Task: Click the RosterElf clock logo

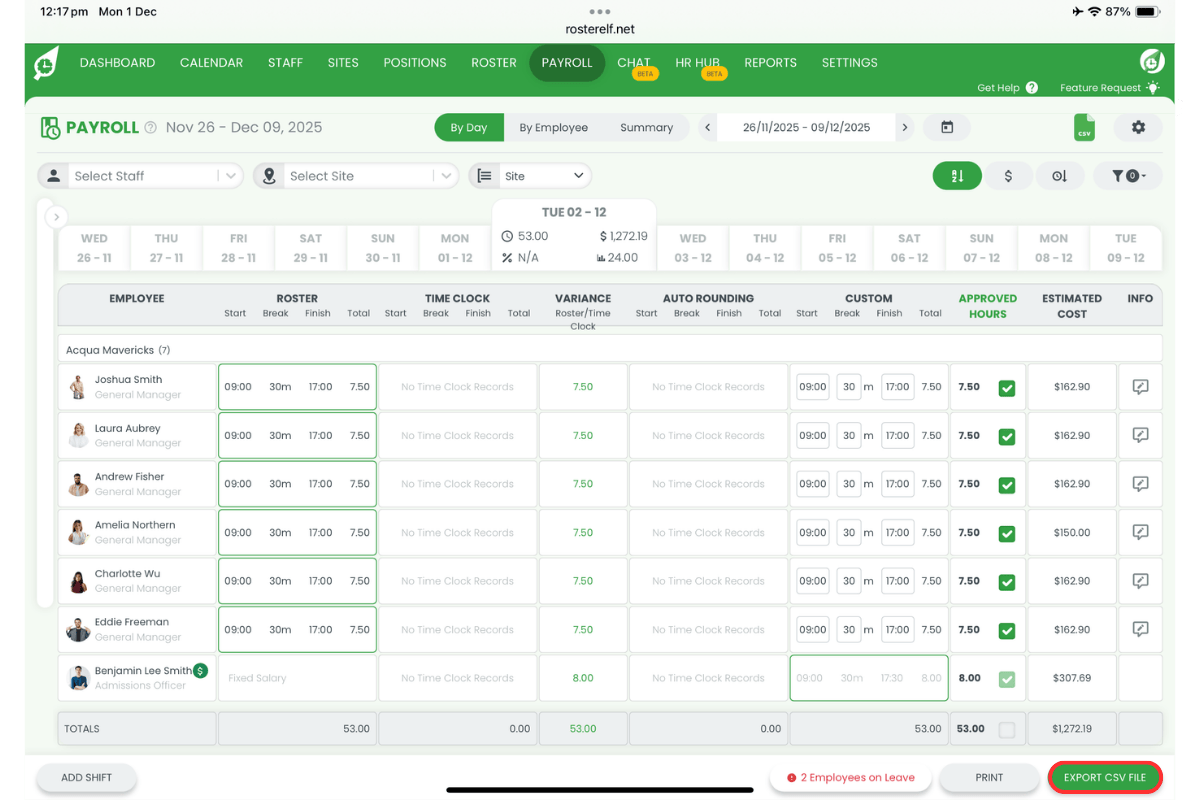Action: click(45, 63)
